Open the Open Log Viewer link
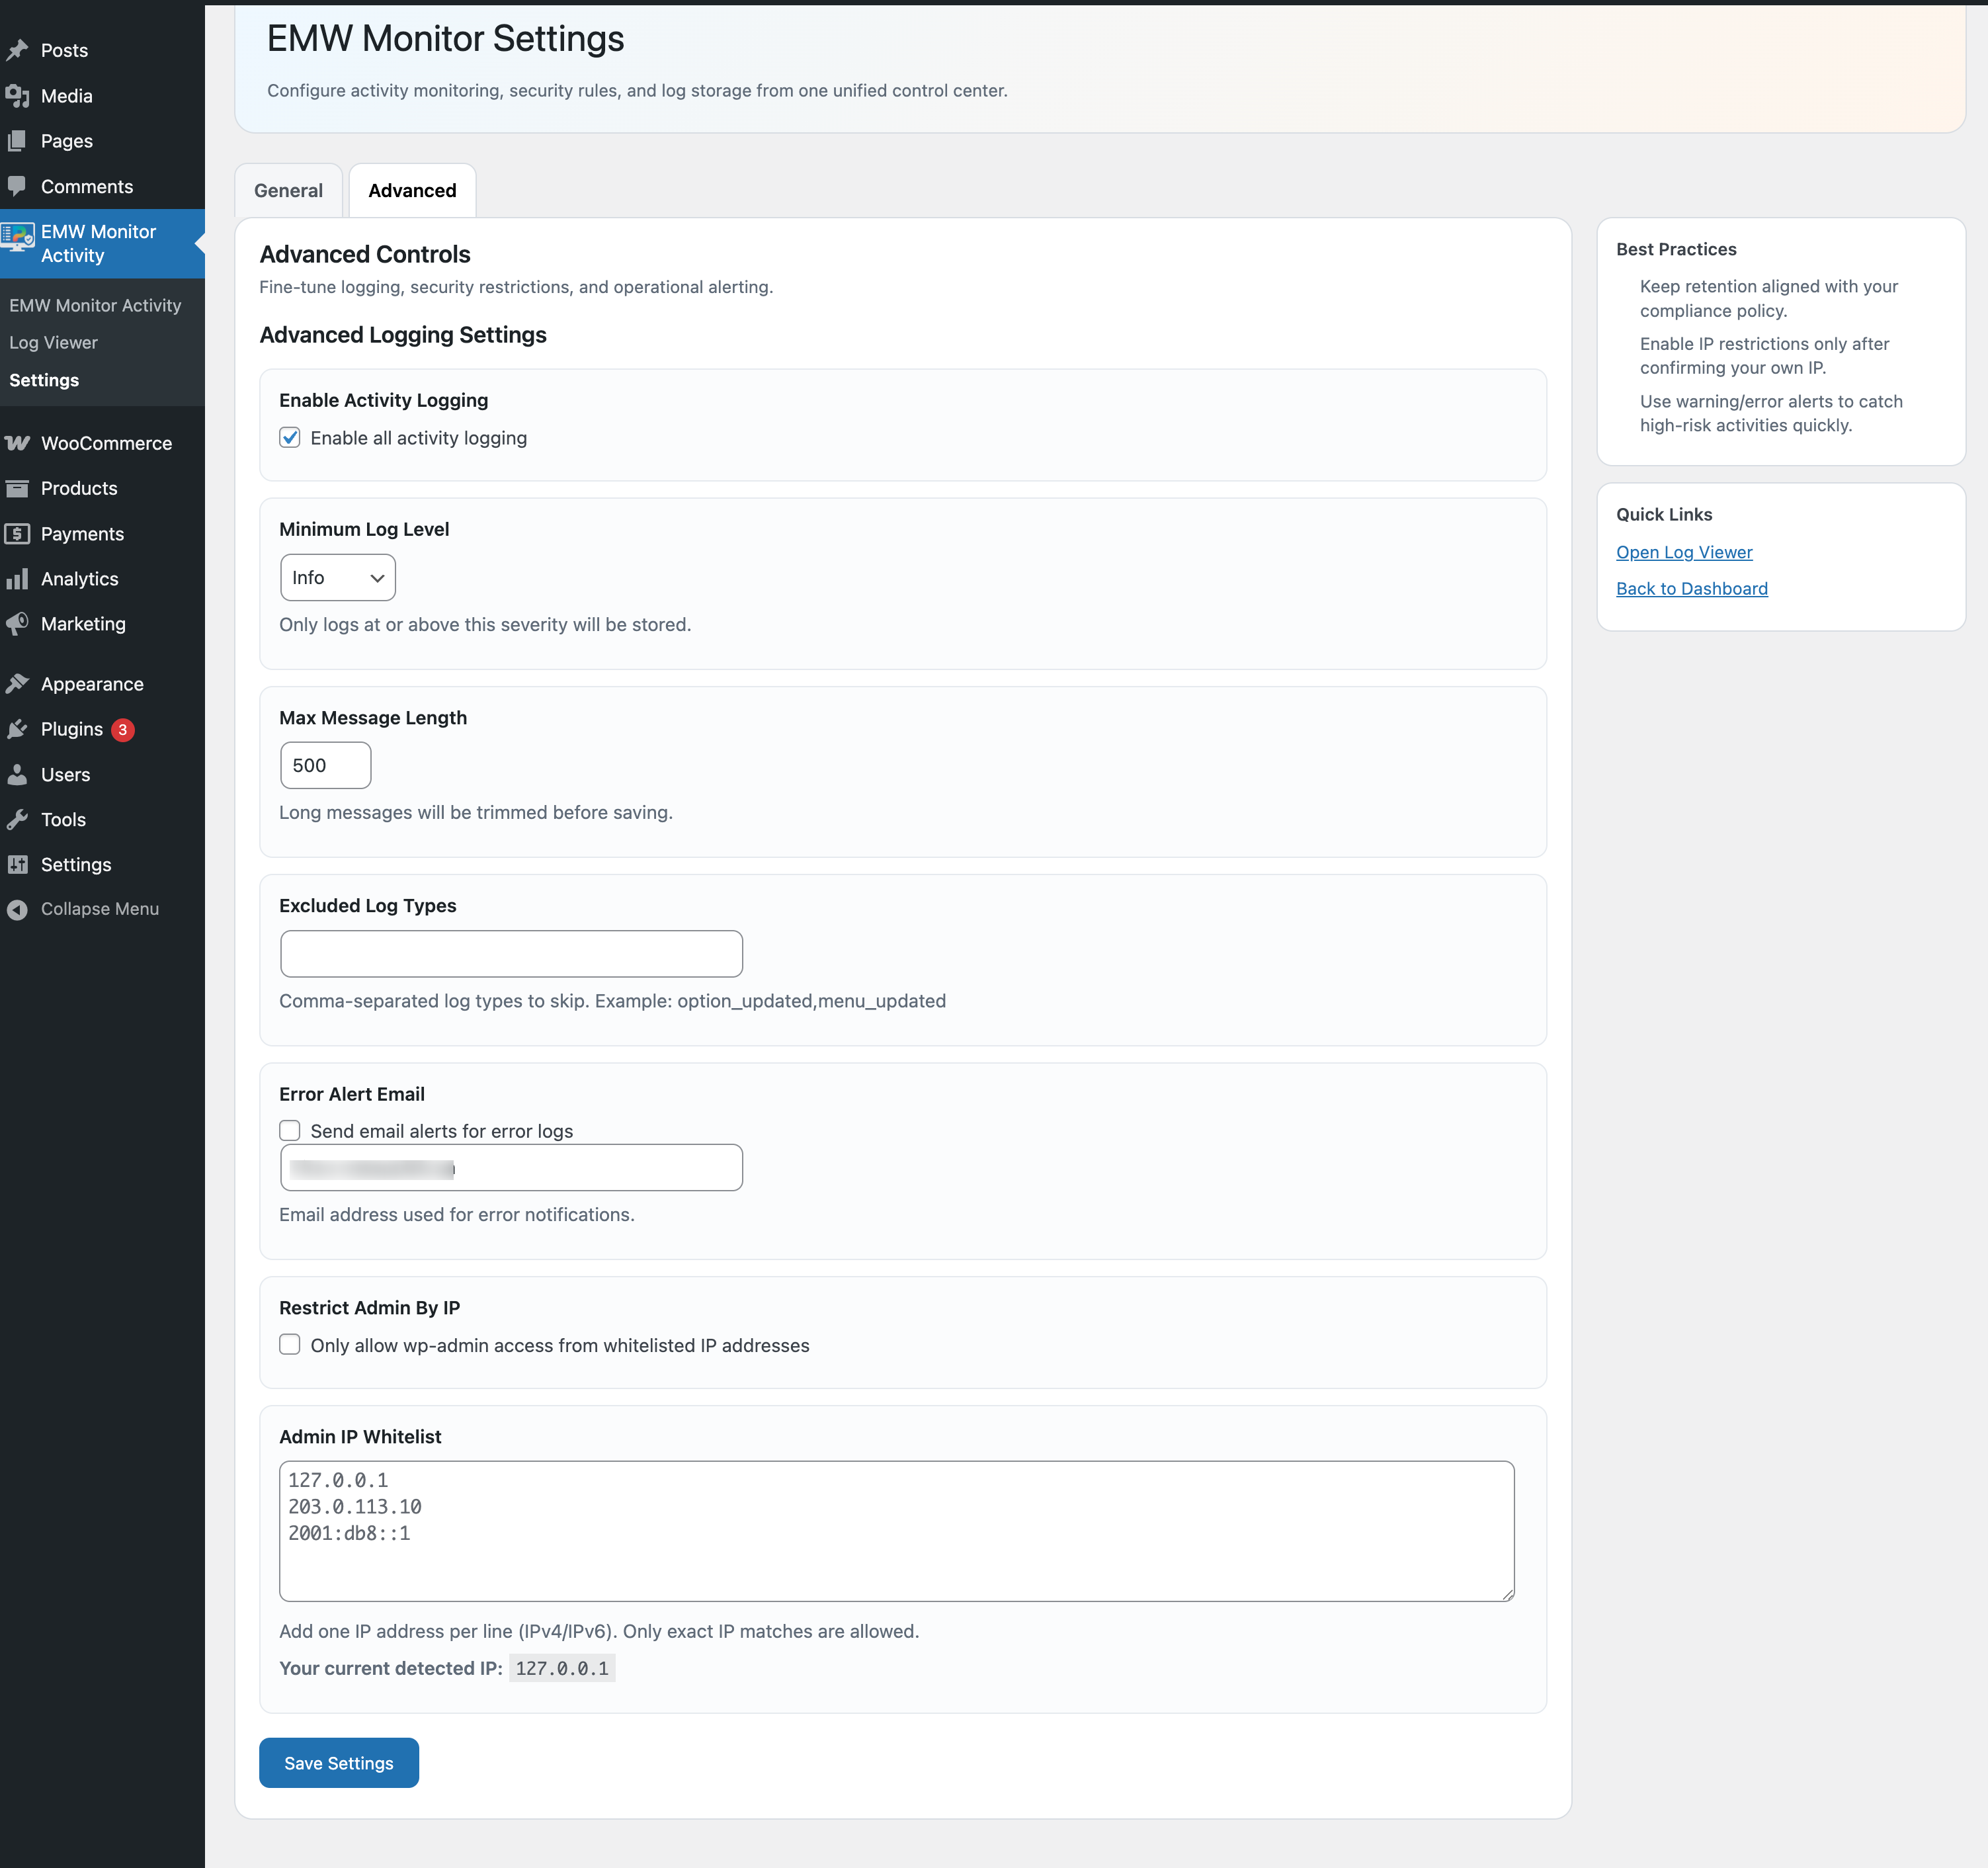The height and width of the screenshot is (1868, 1988). point(1684,552)
